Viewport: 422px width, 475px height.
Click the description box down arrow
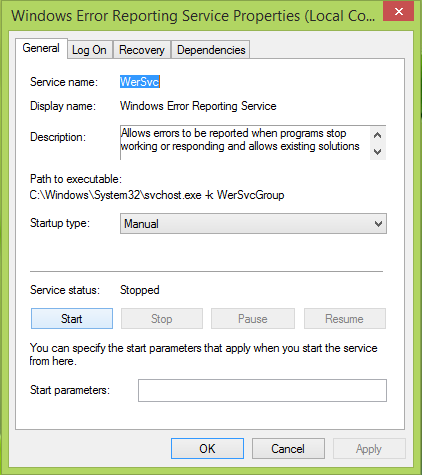[x=377, y=152]
